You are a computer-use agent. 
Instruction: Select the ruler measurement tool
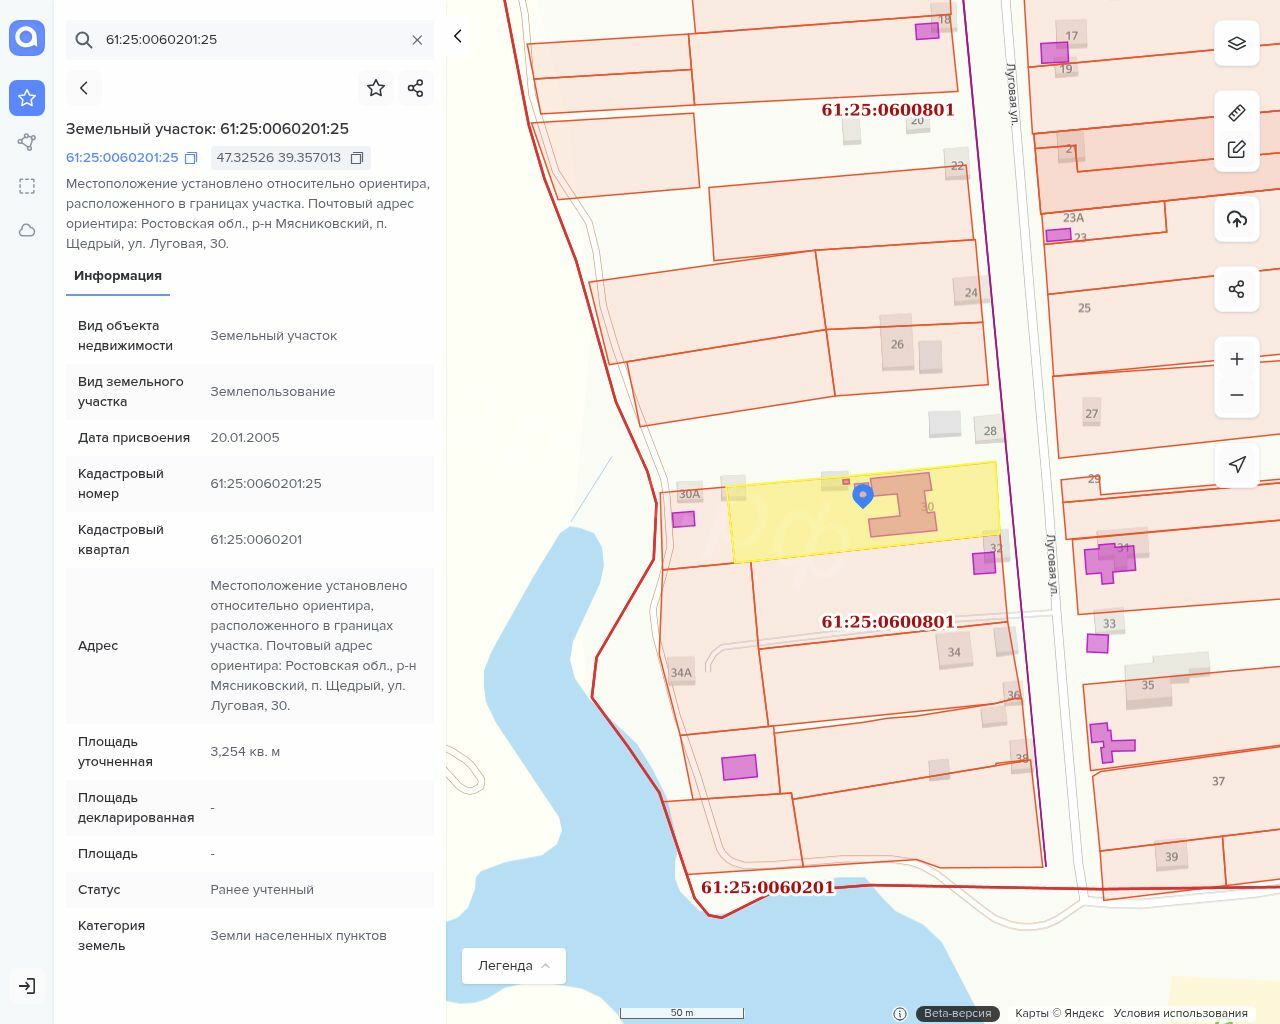pyautogui.click(x=1236, y=112)
